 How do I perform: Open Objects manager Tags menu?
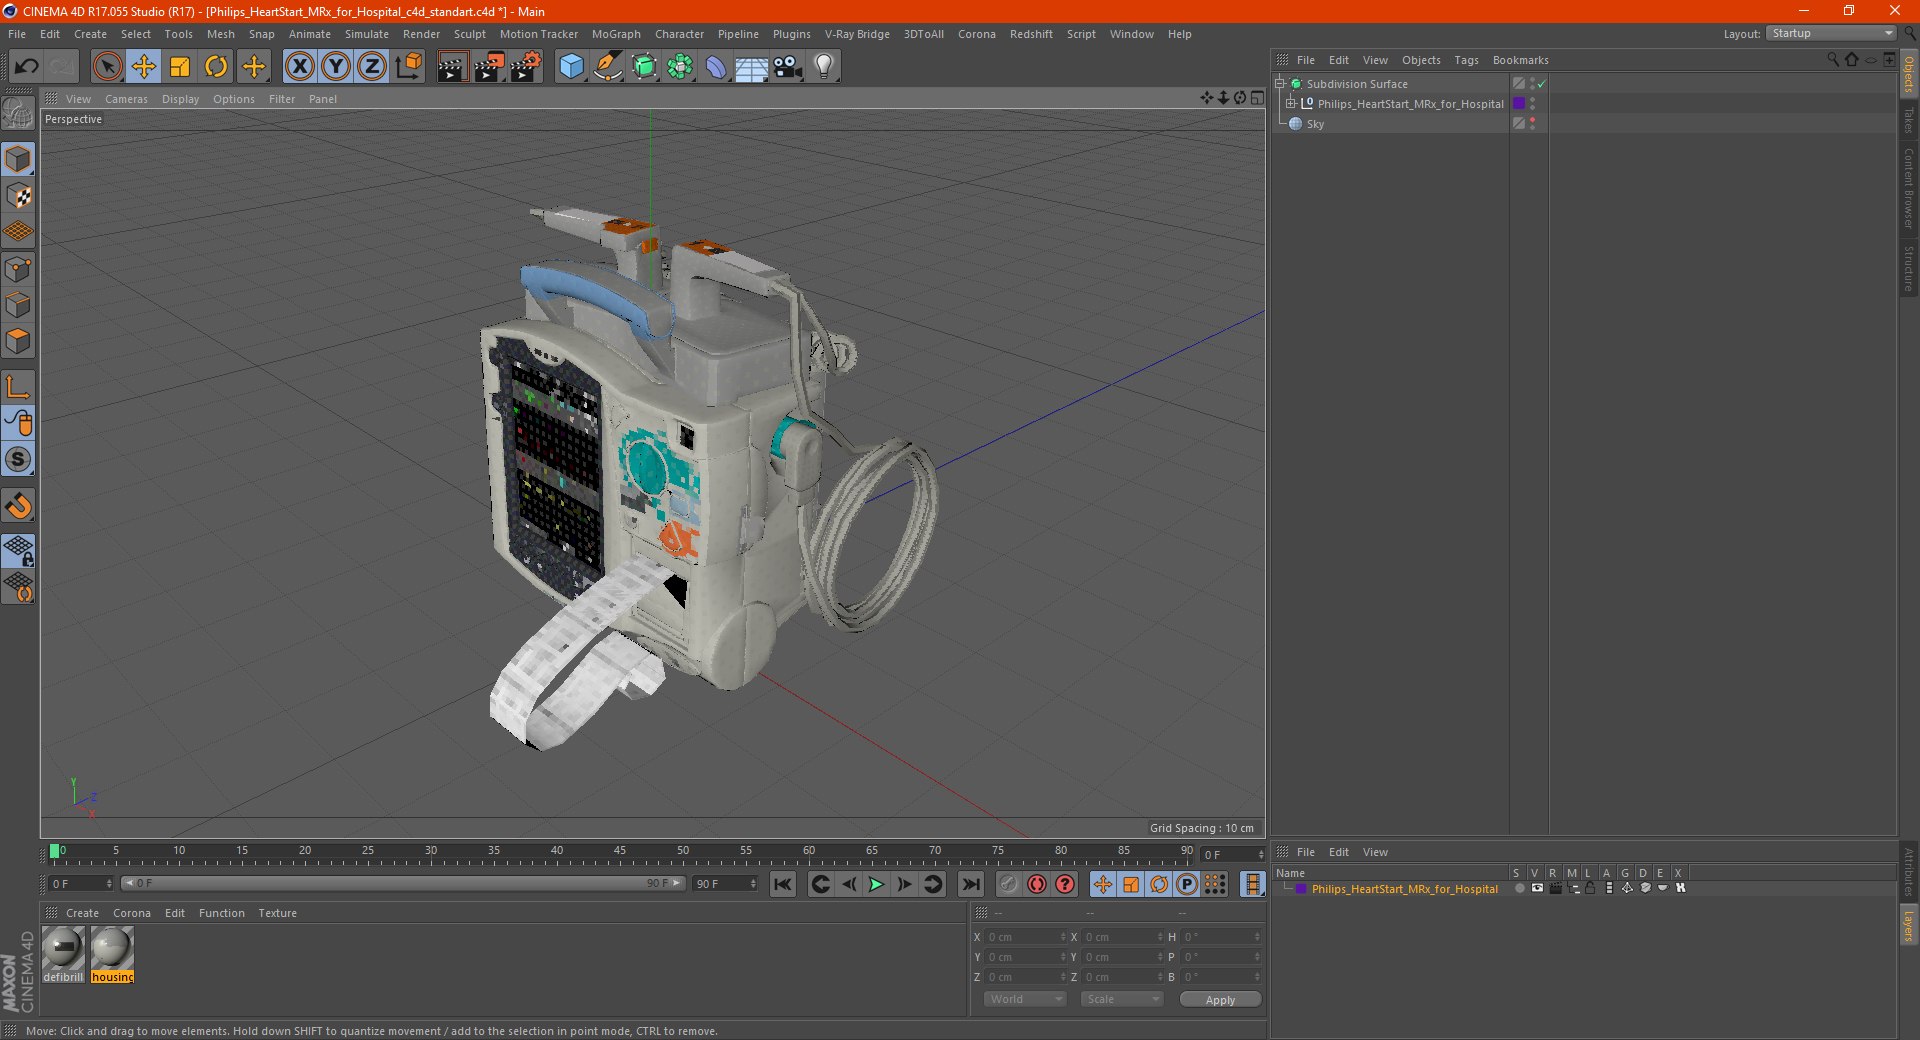(1466, 60)
